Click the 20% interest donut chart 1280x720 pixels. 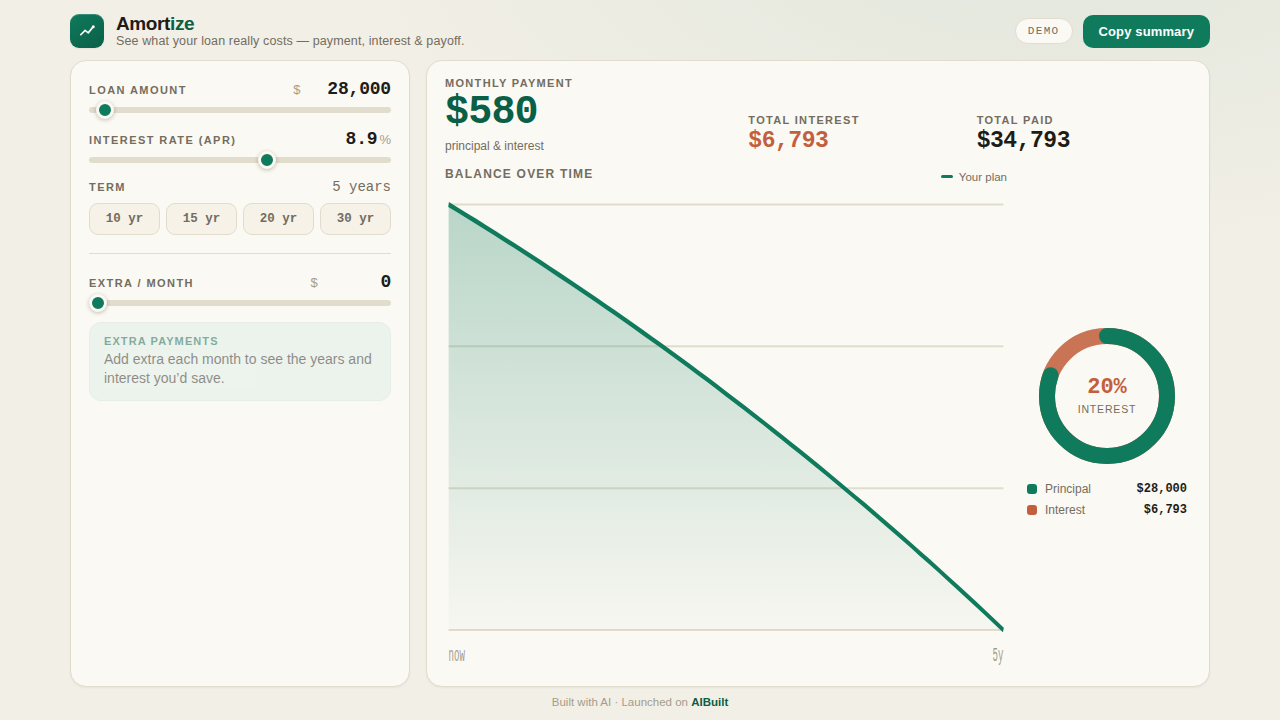pyautogui.click(x=1107, y=396)
